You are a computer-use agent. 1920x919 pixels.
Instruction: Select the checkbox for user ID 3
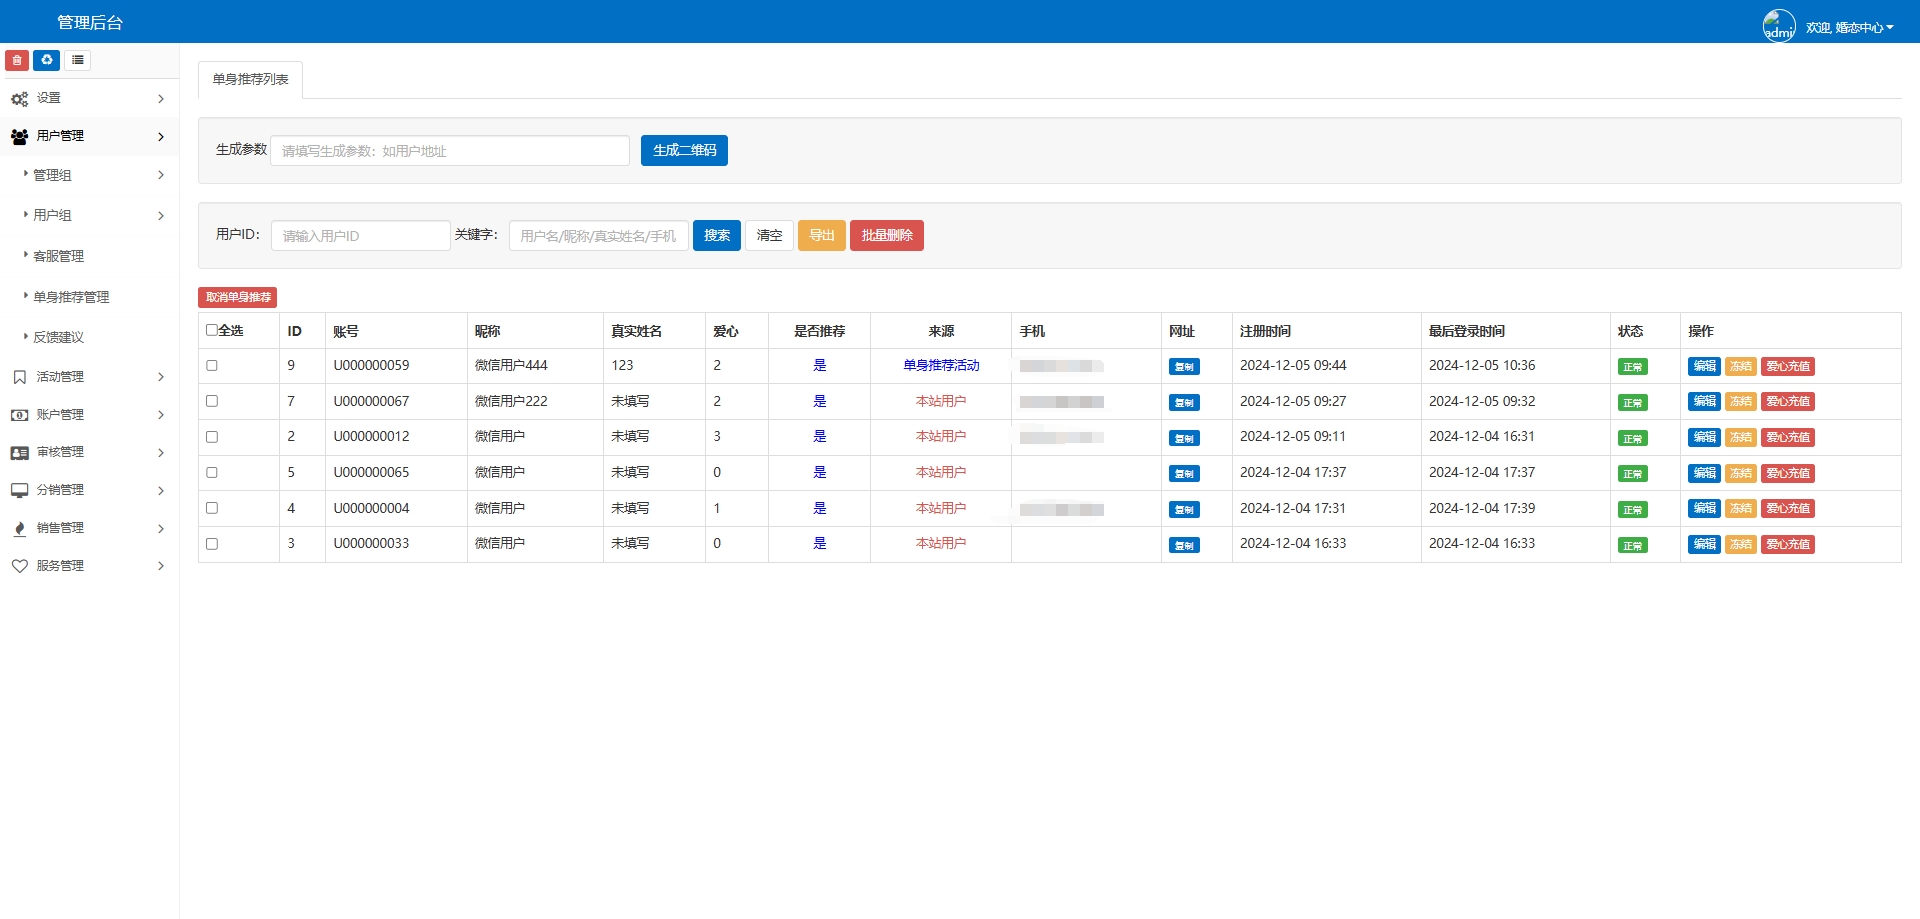click(x=212, y=544)
